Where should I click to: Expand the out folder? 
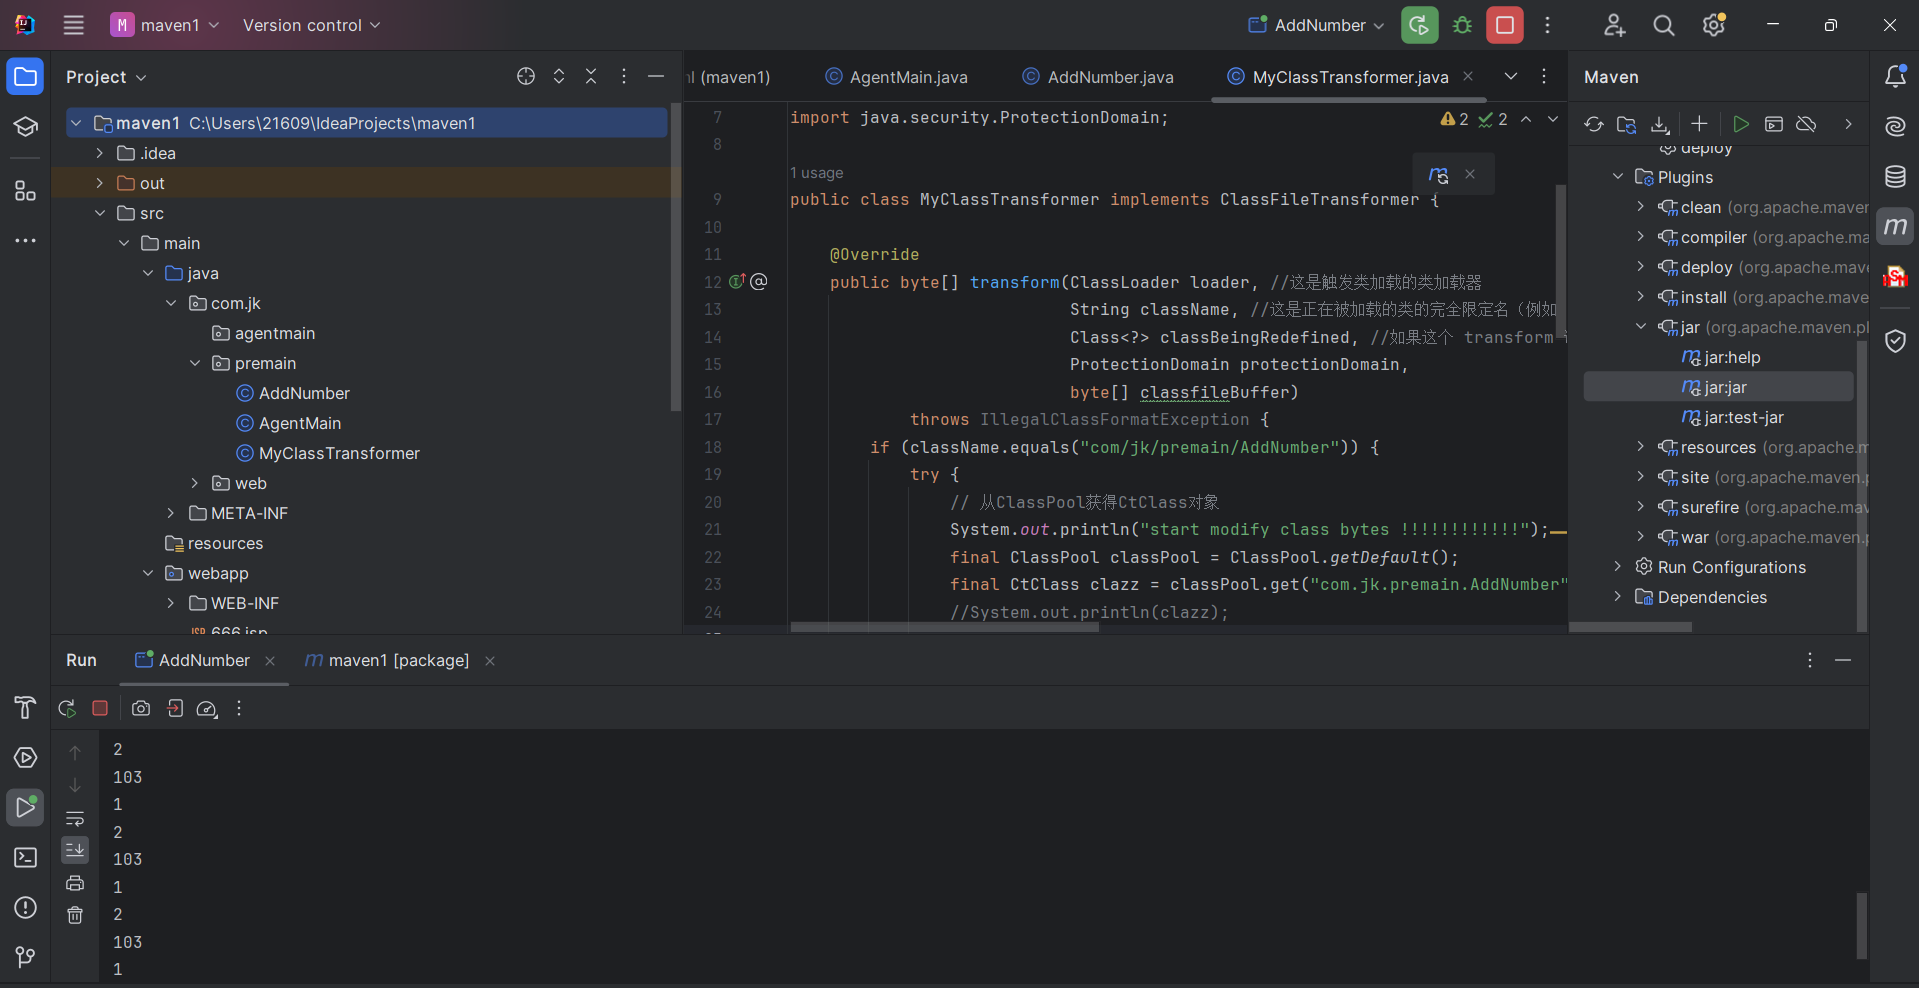100,183
